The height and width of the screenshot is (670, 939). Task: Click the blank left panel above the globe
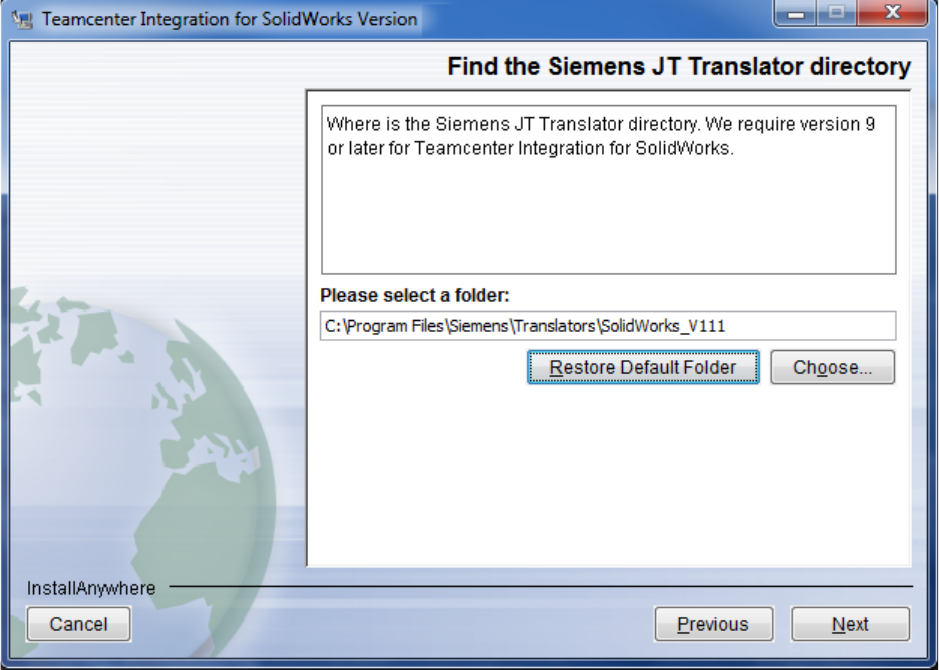pyautogui.click(x=150, y=170)
